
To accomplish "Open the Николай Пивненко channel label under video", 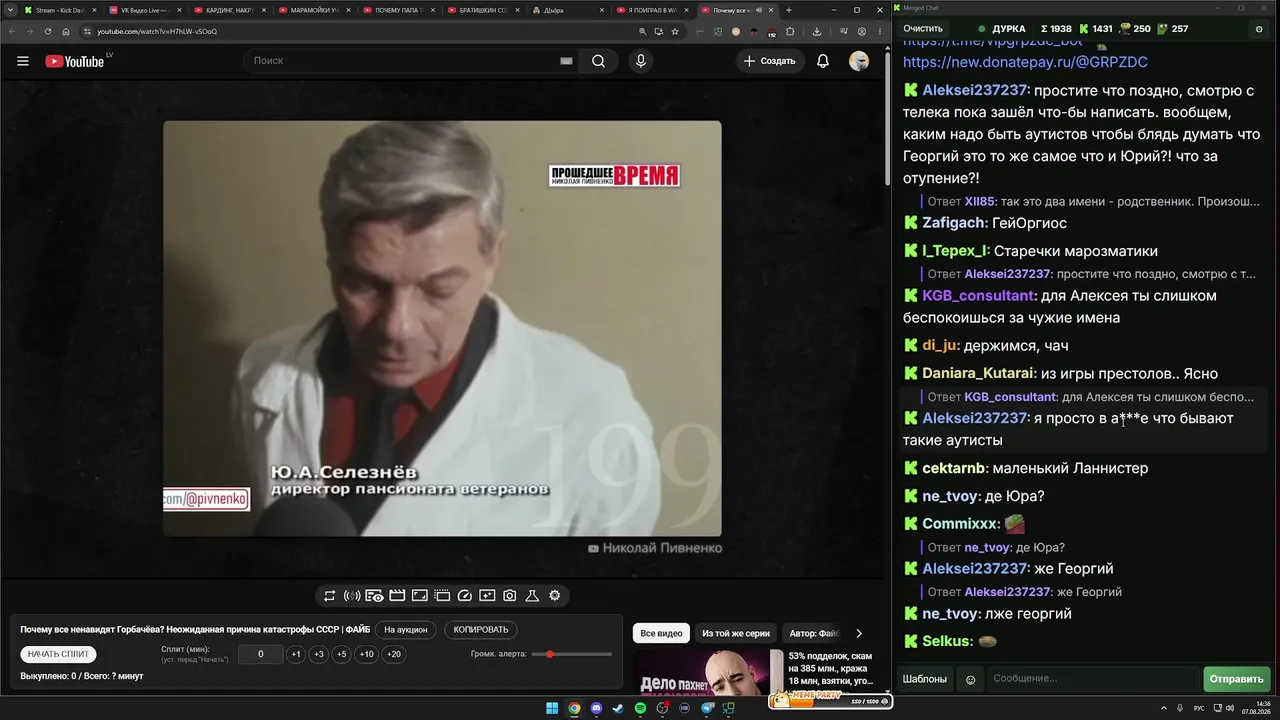I will pos(655,548).
